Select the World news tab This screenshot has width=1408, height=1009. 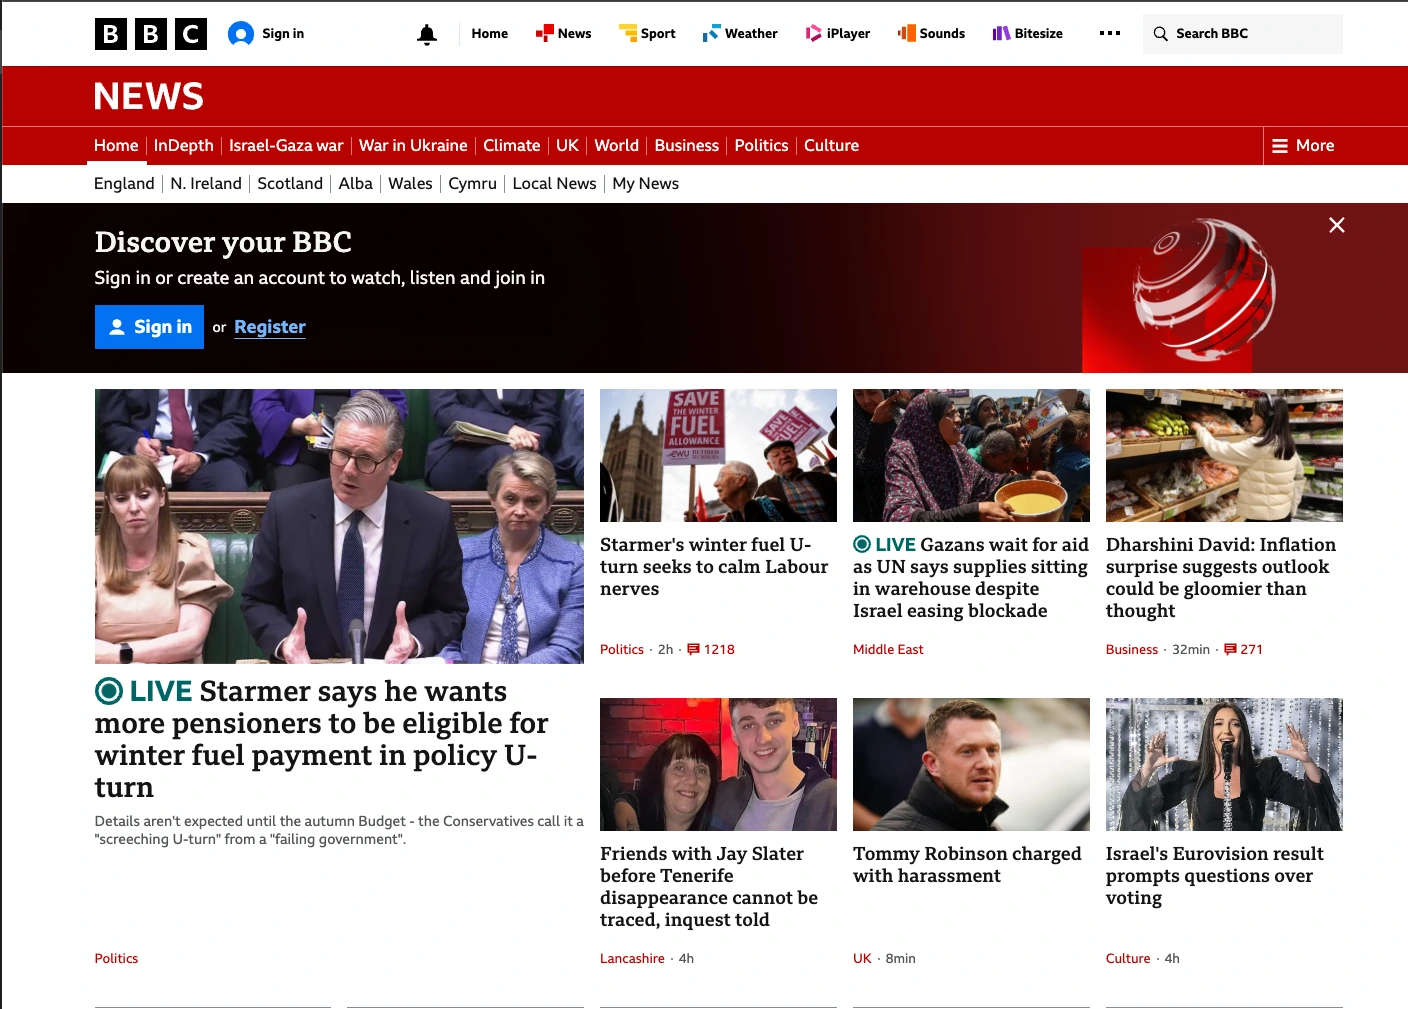tap(617, 146)
